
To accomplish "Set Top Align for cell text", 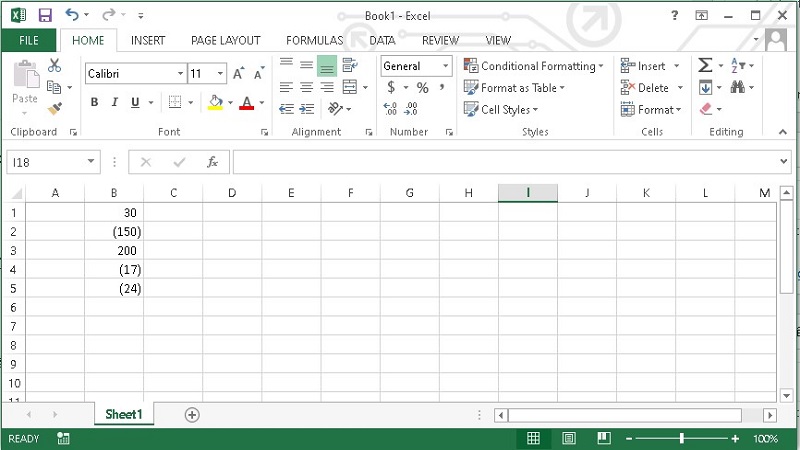I will coord(286,63).
